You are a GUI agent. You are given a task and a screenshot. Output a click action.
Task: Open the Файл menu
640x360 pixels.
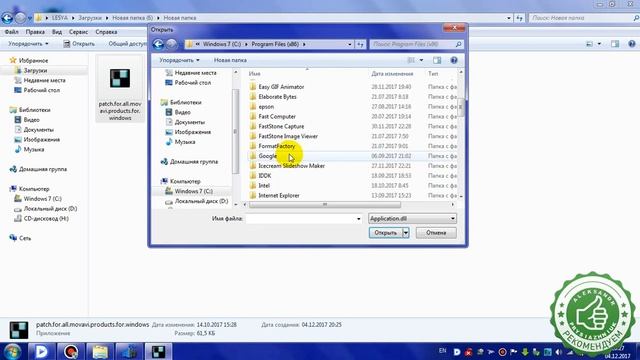(11, 32)
